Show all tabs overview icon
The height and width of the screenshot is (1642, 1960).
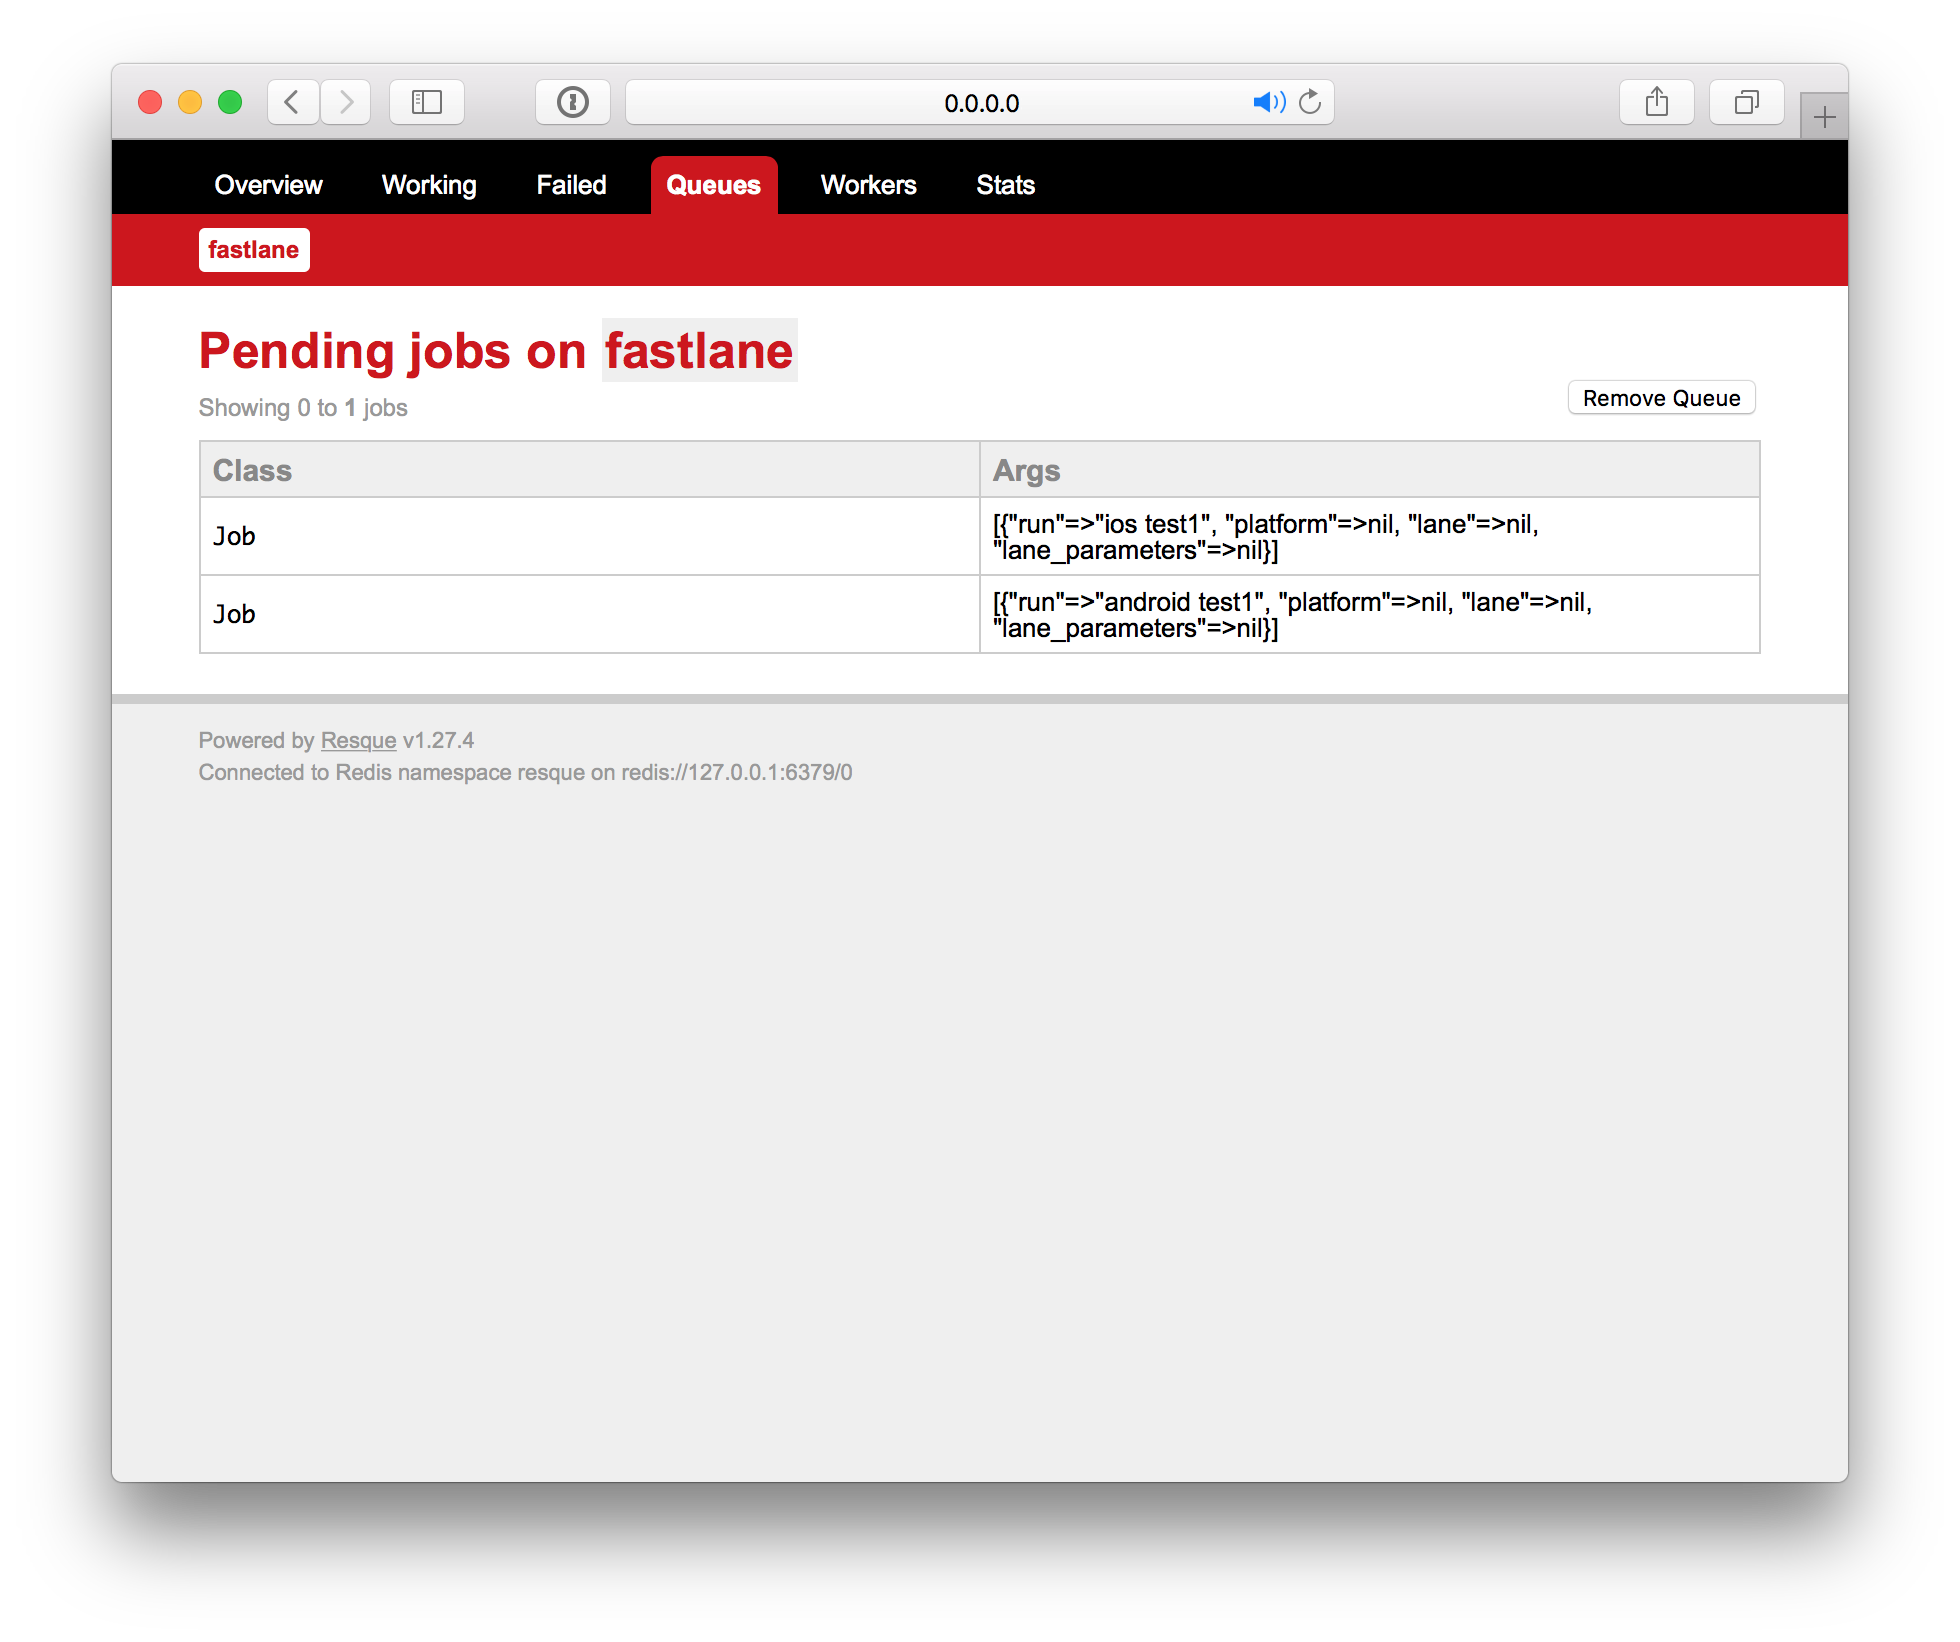click(x=1746, y=102)
